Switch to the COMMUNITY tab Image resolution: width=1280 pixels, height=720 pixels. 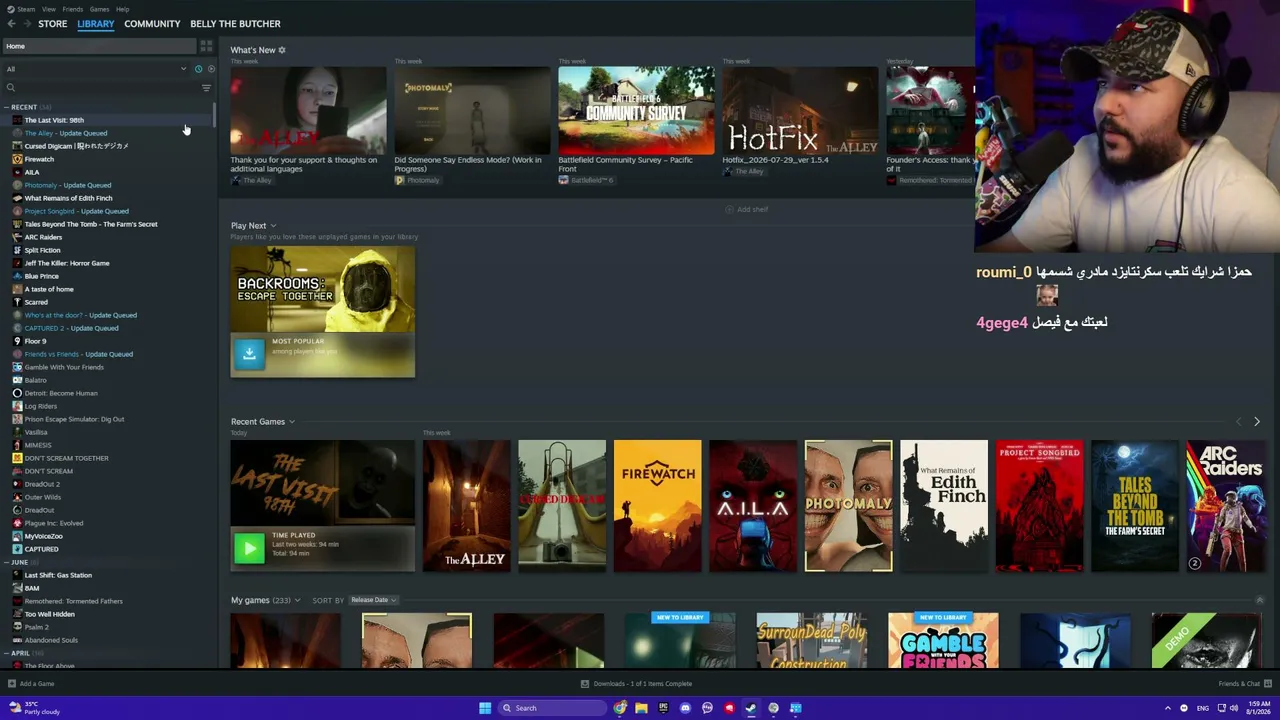pos(152,24)
